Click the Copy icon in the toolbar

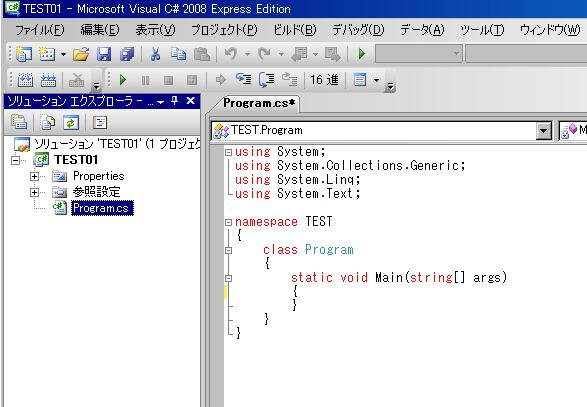tap(179, 54)
